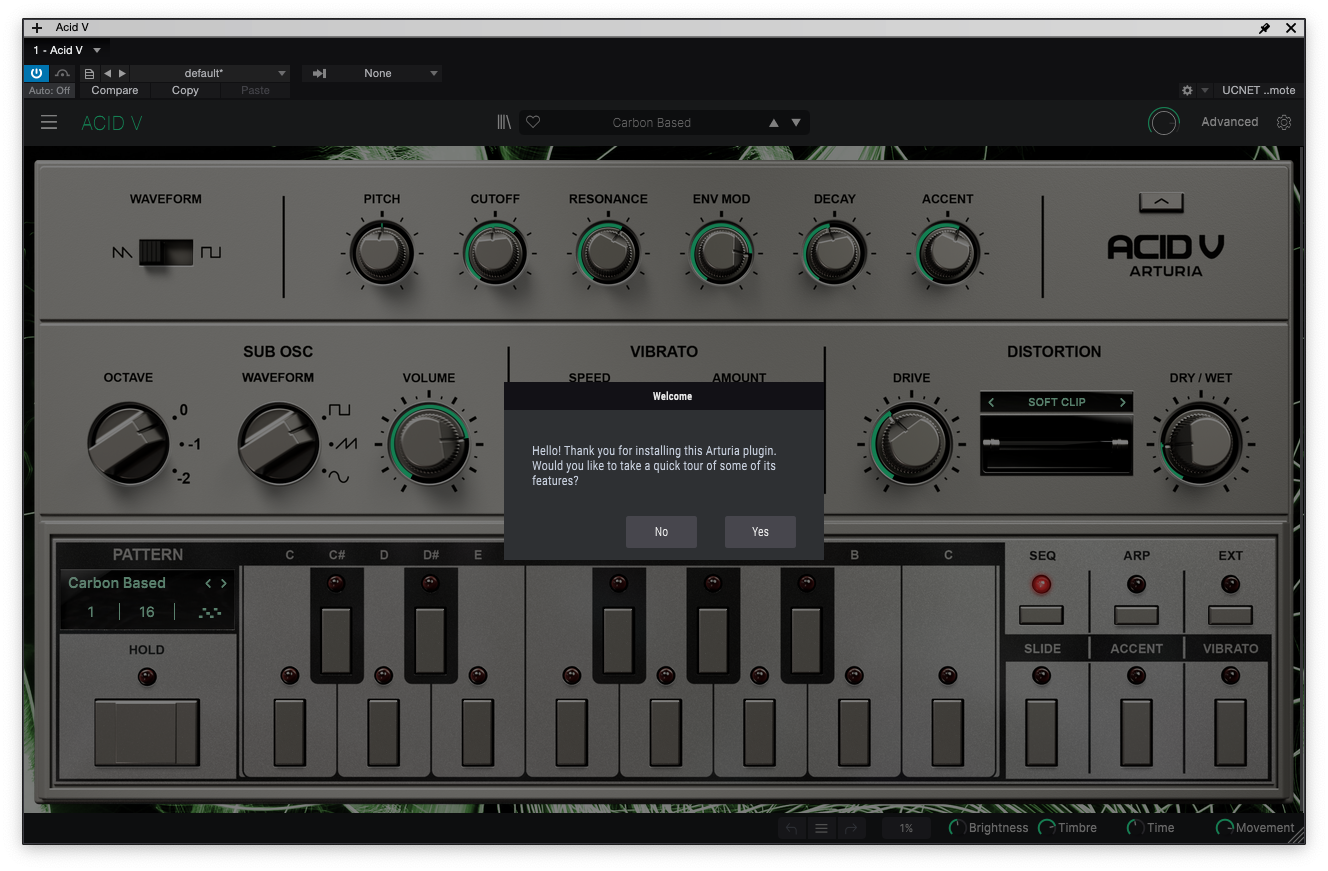Load next preset with down arrow
This screenshot has height=871, width=1328.
pos(796,123)
